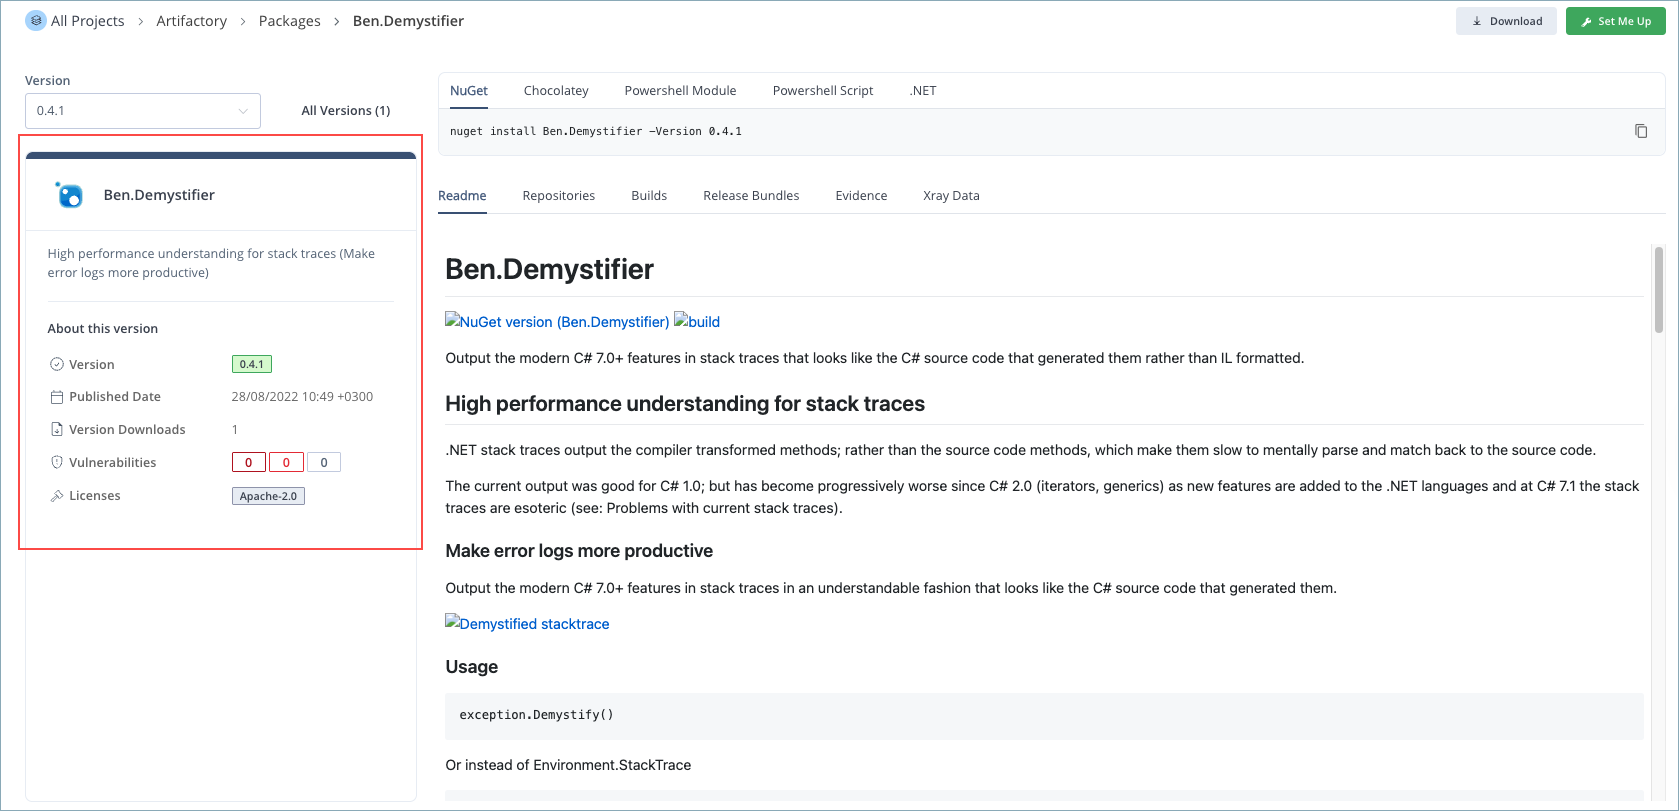
Task: Click the Set Me Up button
Action: (x=1615, y=21)
